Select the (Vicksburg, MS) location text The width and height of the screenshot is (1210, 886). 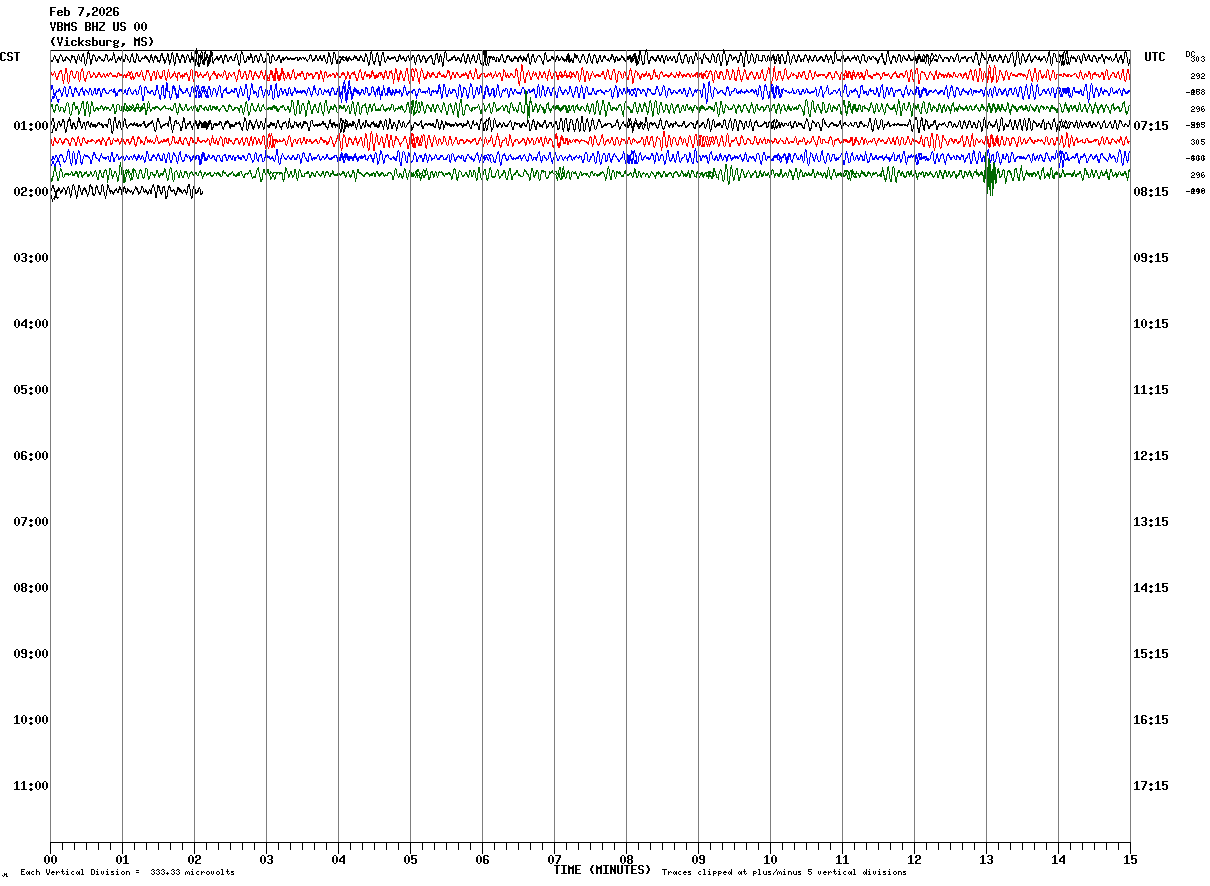tap(102, 42)
